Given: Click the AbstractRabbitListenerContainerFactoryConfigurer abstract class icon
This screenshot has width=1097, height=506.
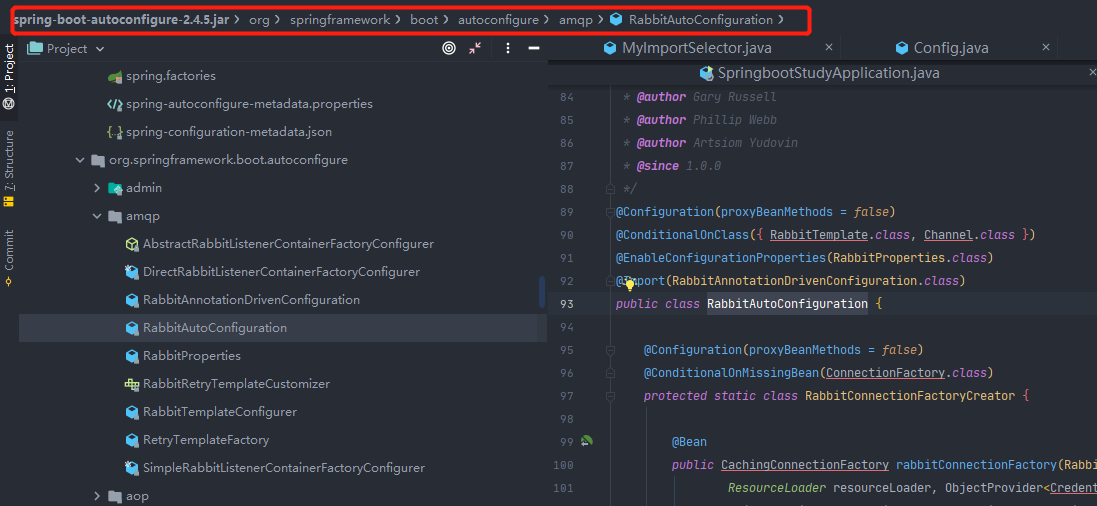Looking at the screenshot, I should tap(132, 244).
